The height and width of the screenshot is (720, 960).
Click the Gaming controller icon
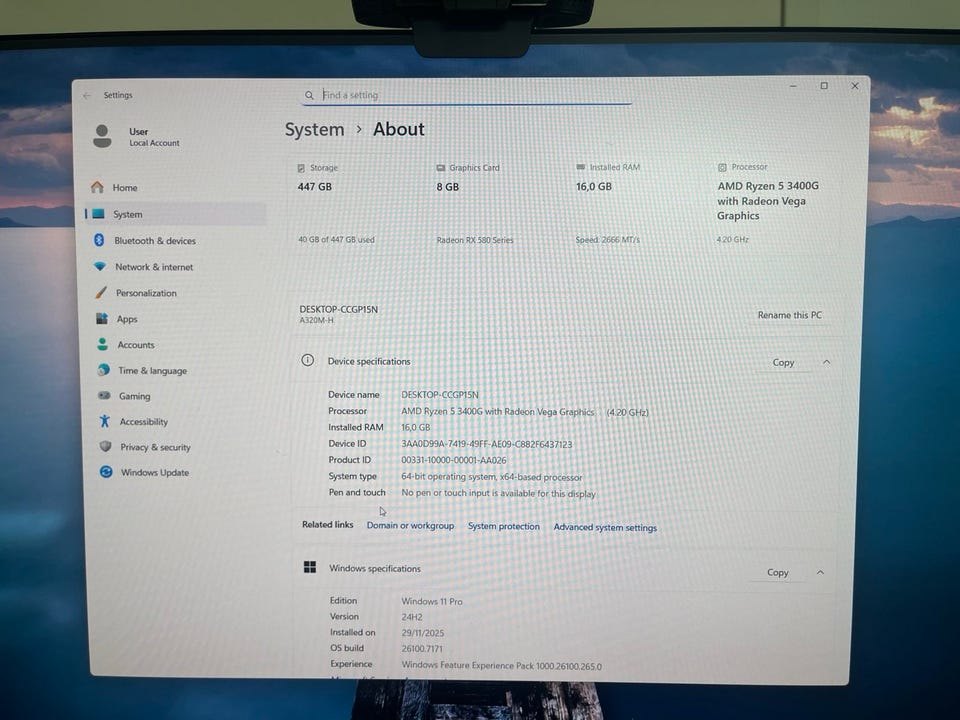[104, 396]
